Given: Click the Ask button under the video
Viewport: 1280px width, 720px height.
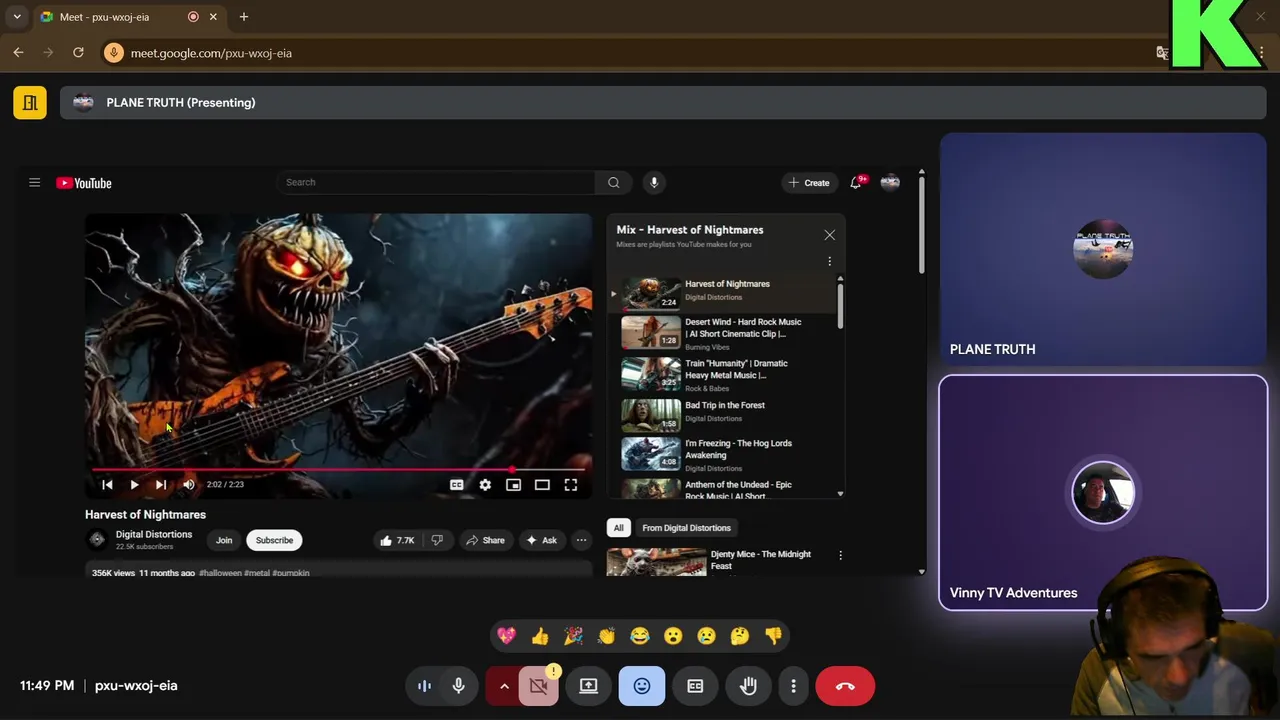Looking at the screenshot, I should [542, 540].
